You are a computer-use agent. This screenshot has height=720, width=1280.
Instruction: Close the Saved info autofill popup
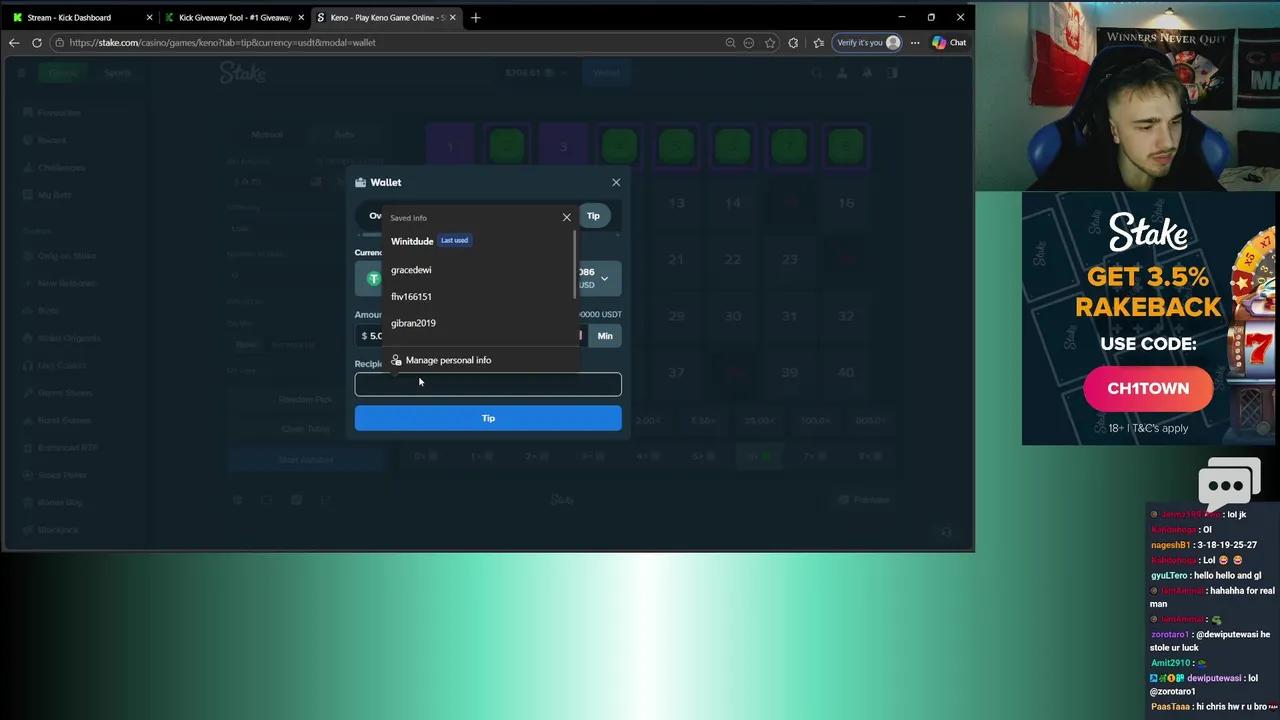[x=567, y=217]
